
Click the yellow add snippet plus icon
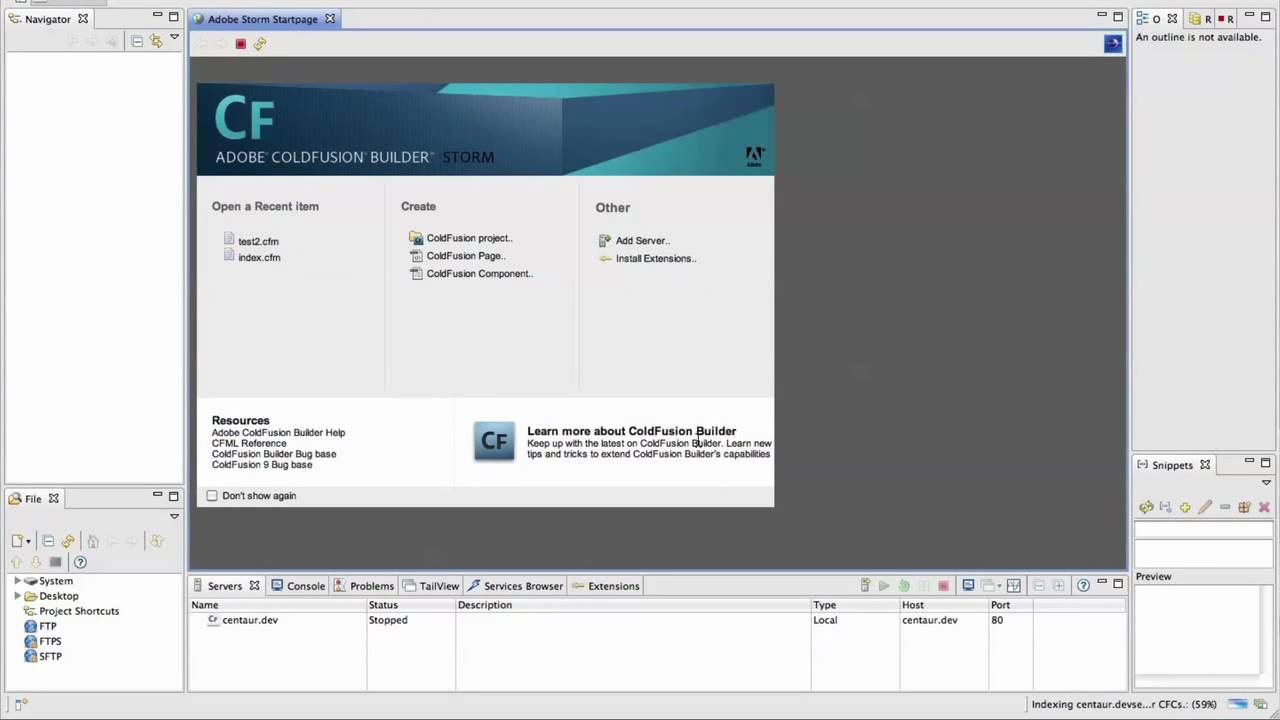coord(1185,508)
